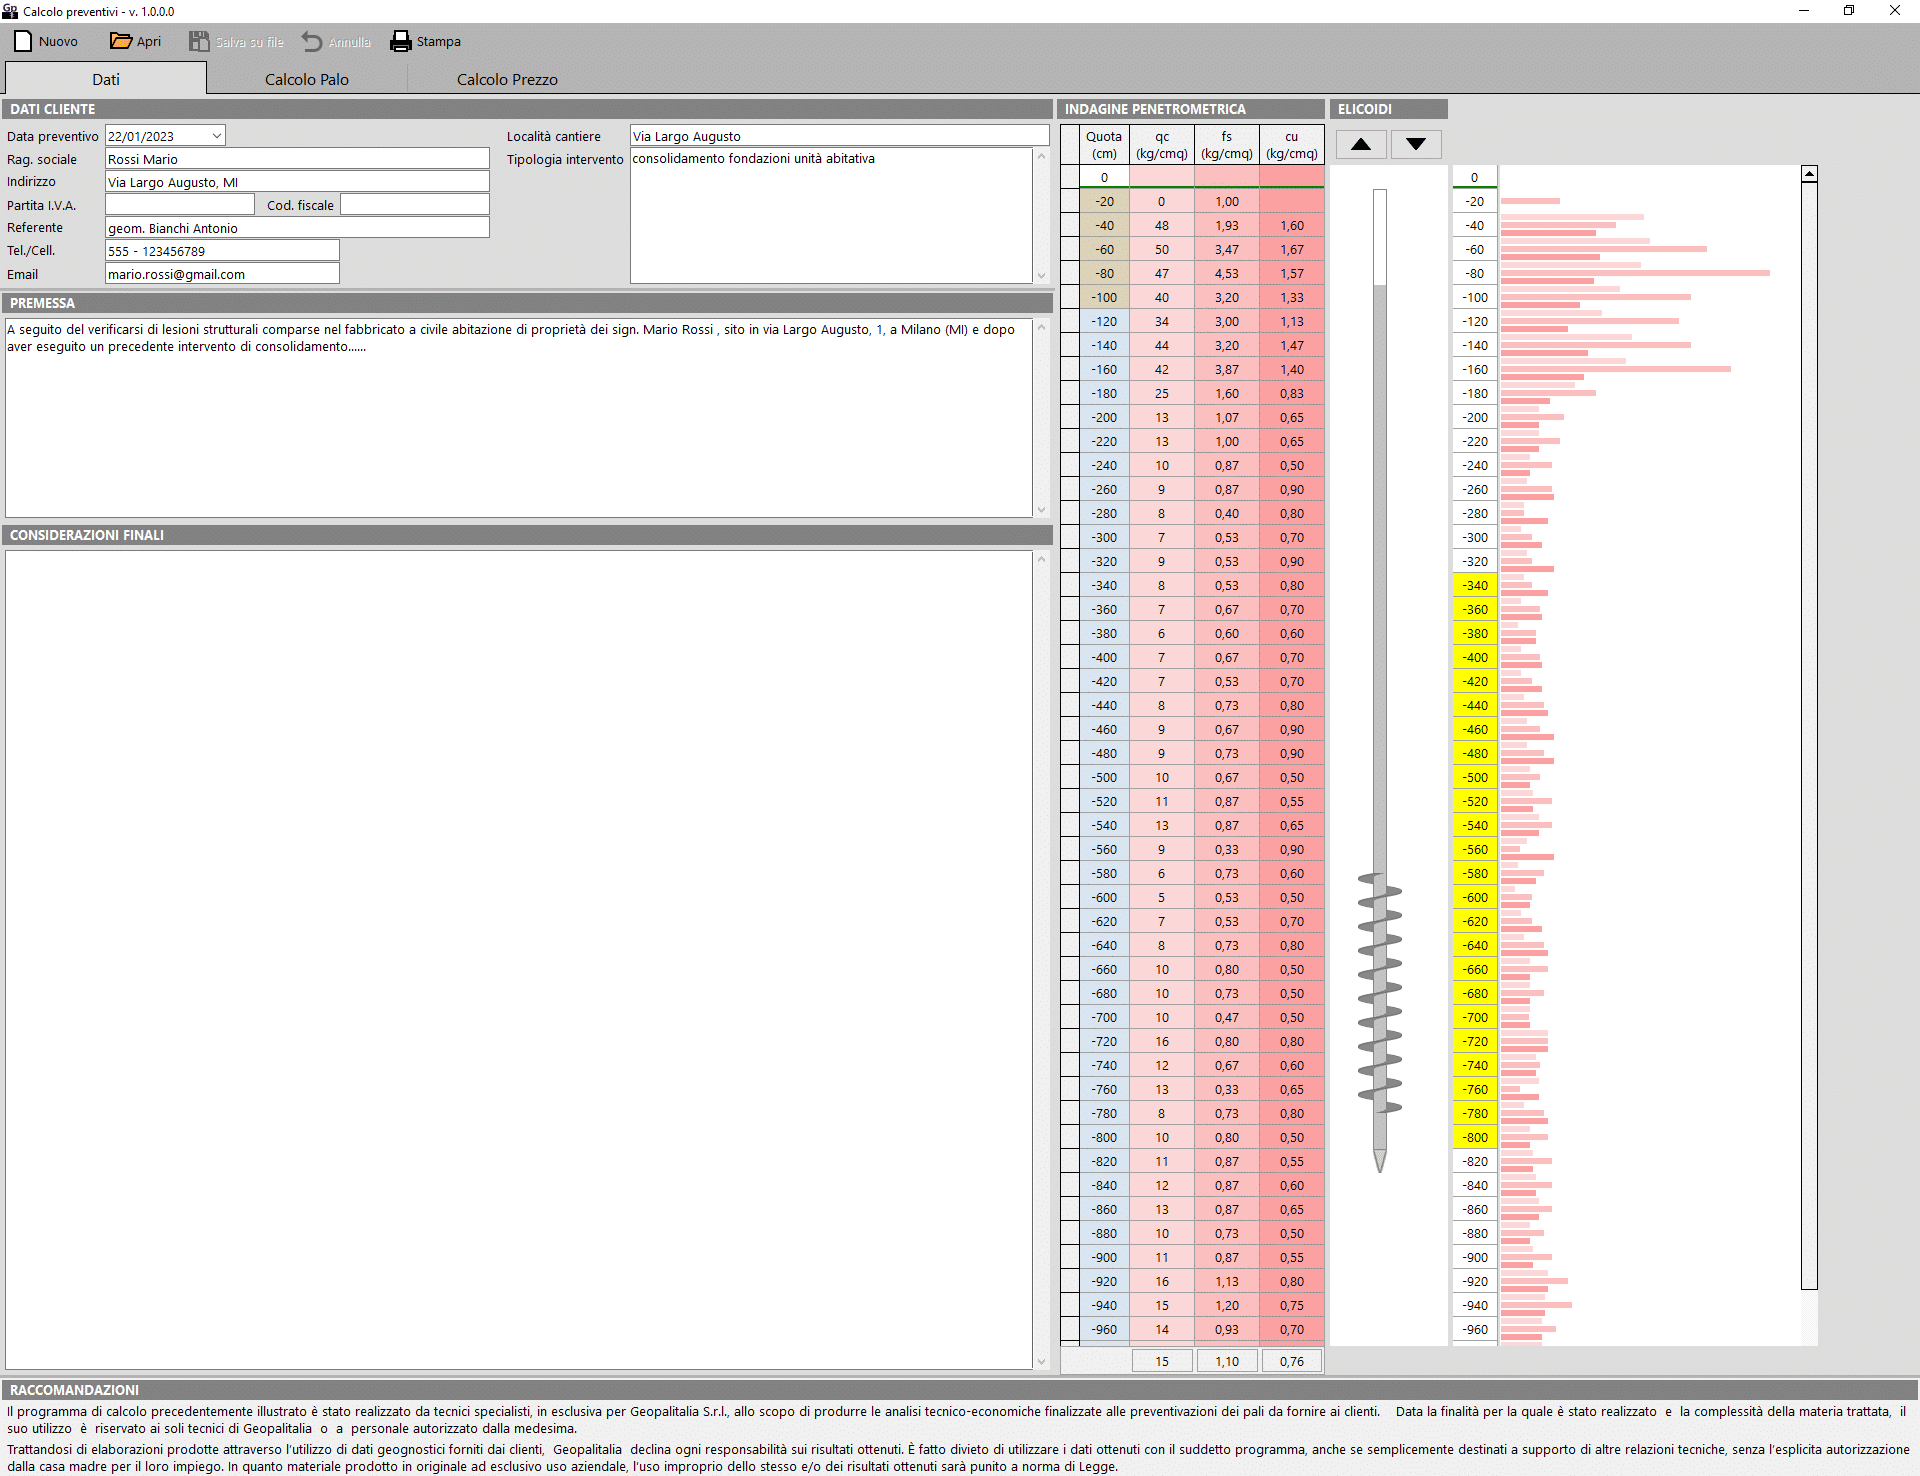The image size is (1920, 1476).
Task: Click the Salva su file icon
Action: [x=199, y=41]
